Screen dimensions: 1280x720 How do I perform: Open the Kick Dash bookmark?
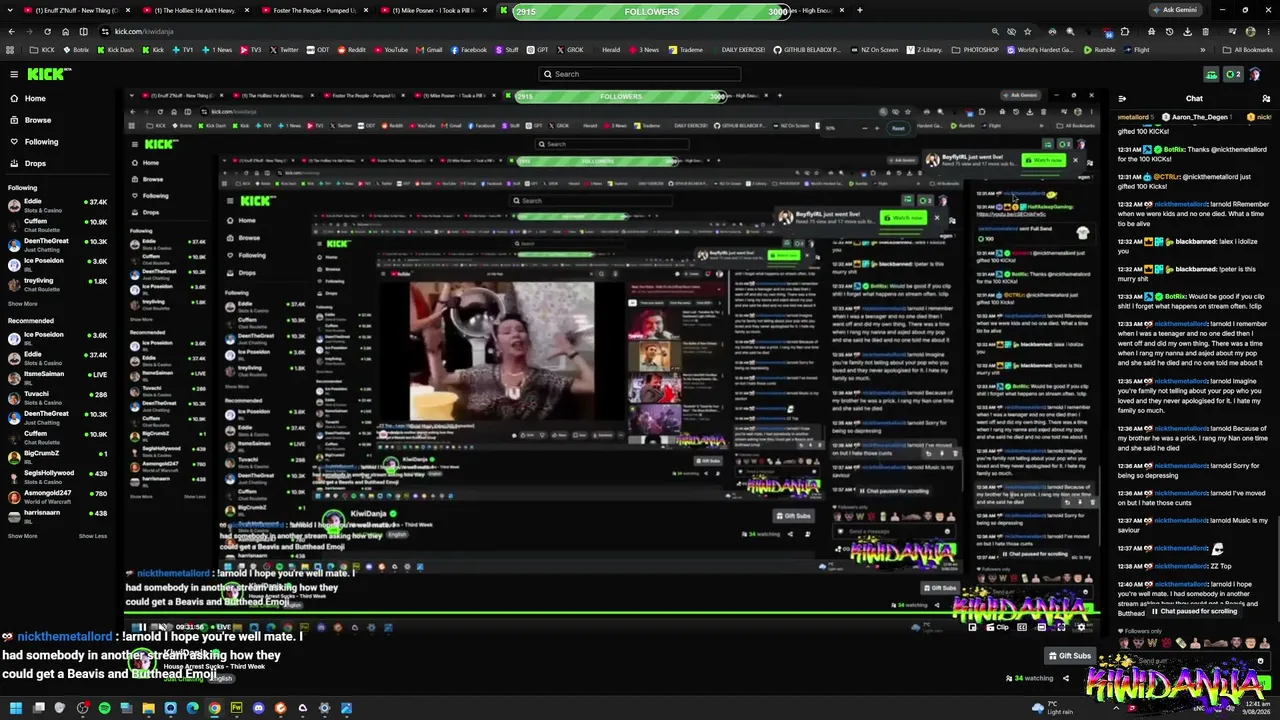point(117,50)
